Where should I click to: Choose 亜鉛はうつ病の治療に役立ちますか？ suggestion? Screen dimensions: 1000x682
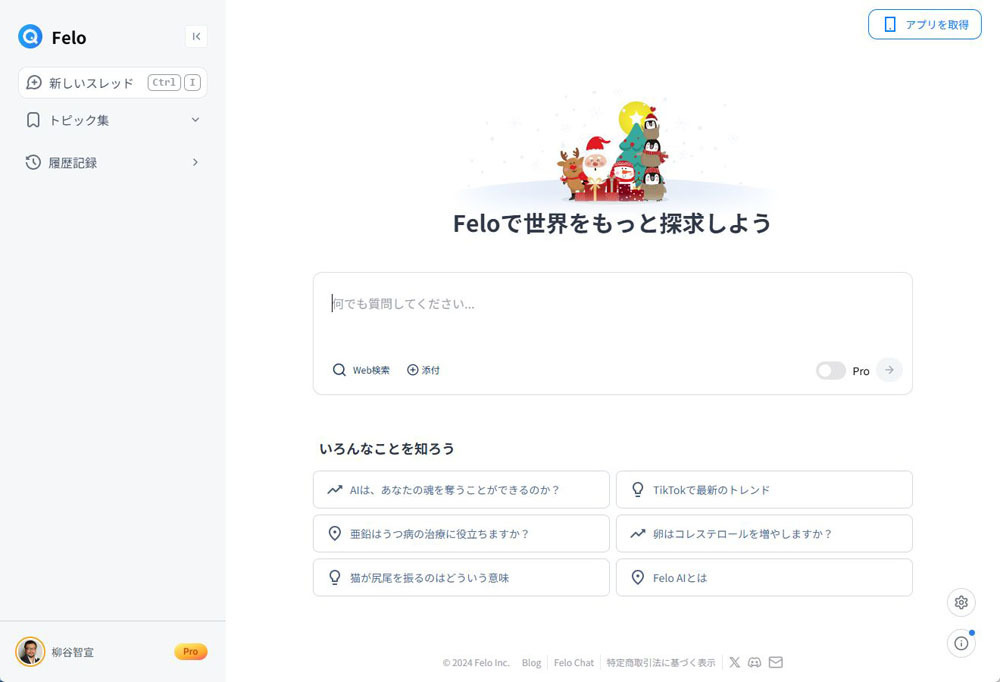461,534
